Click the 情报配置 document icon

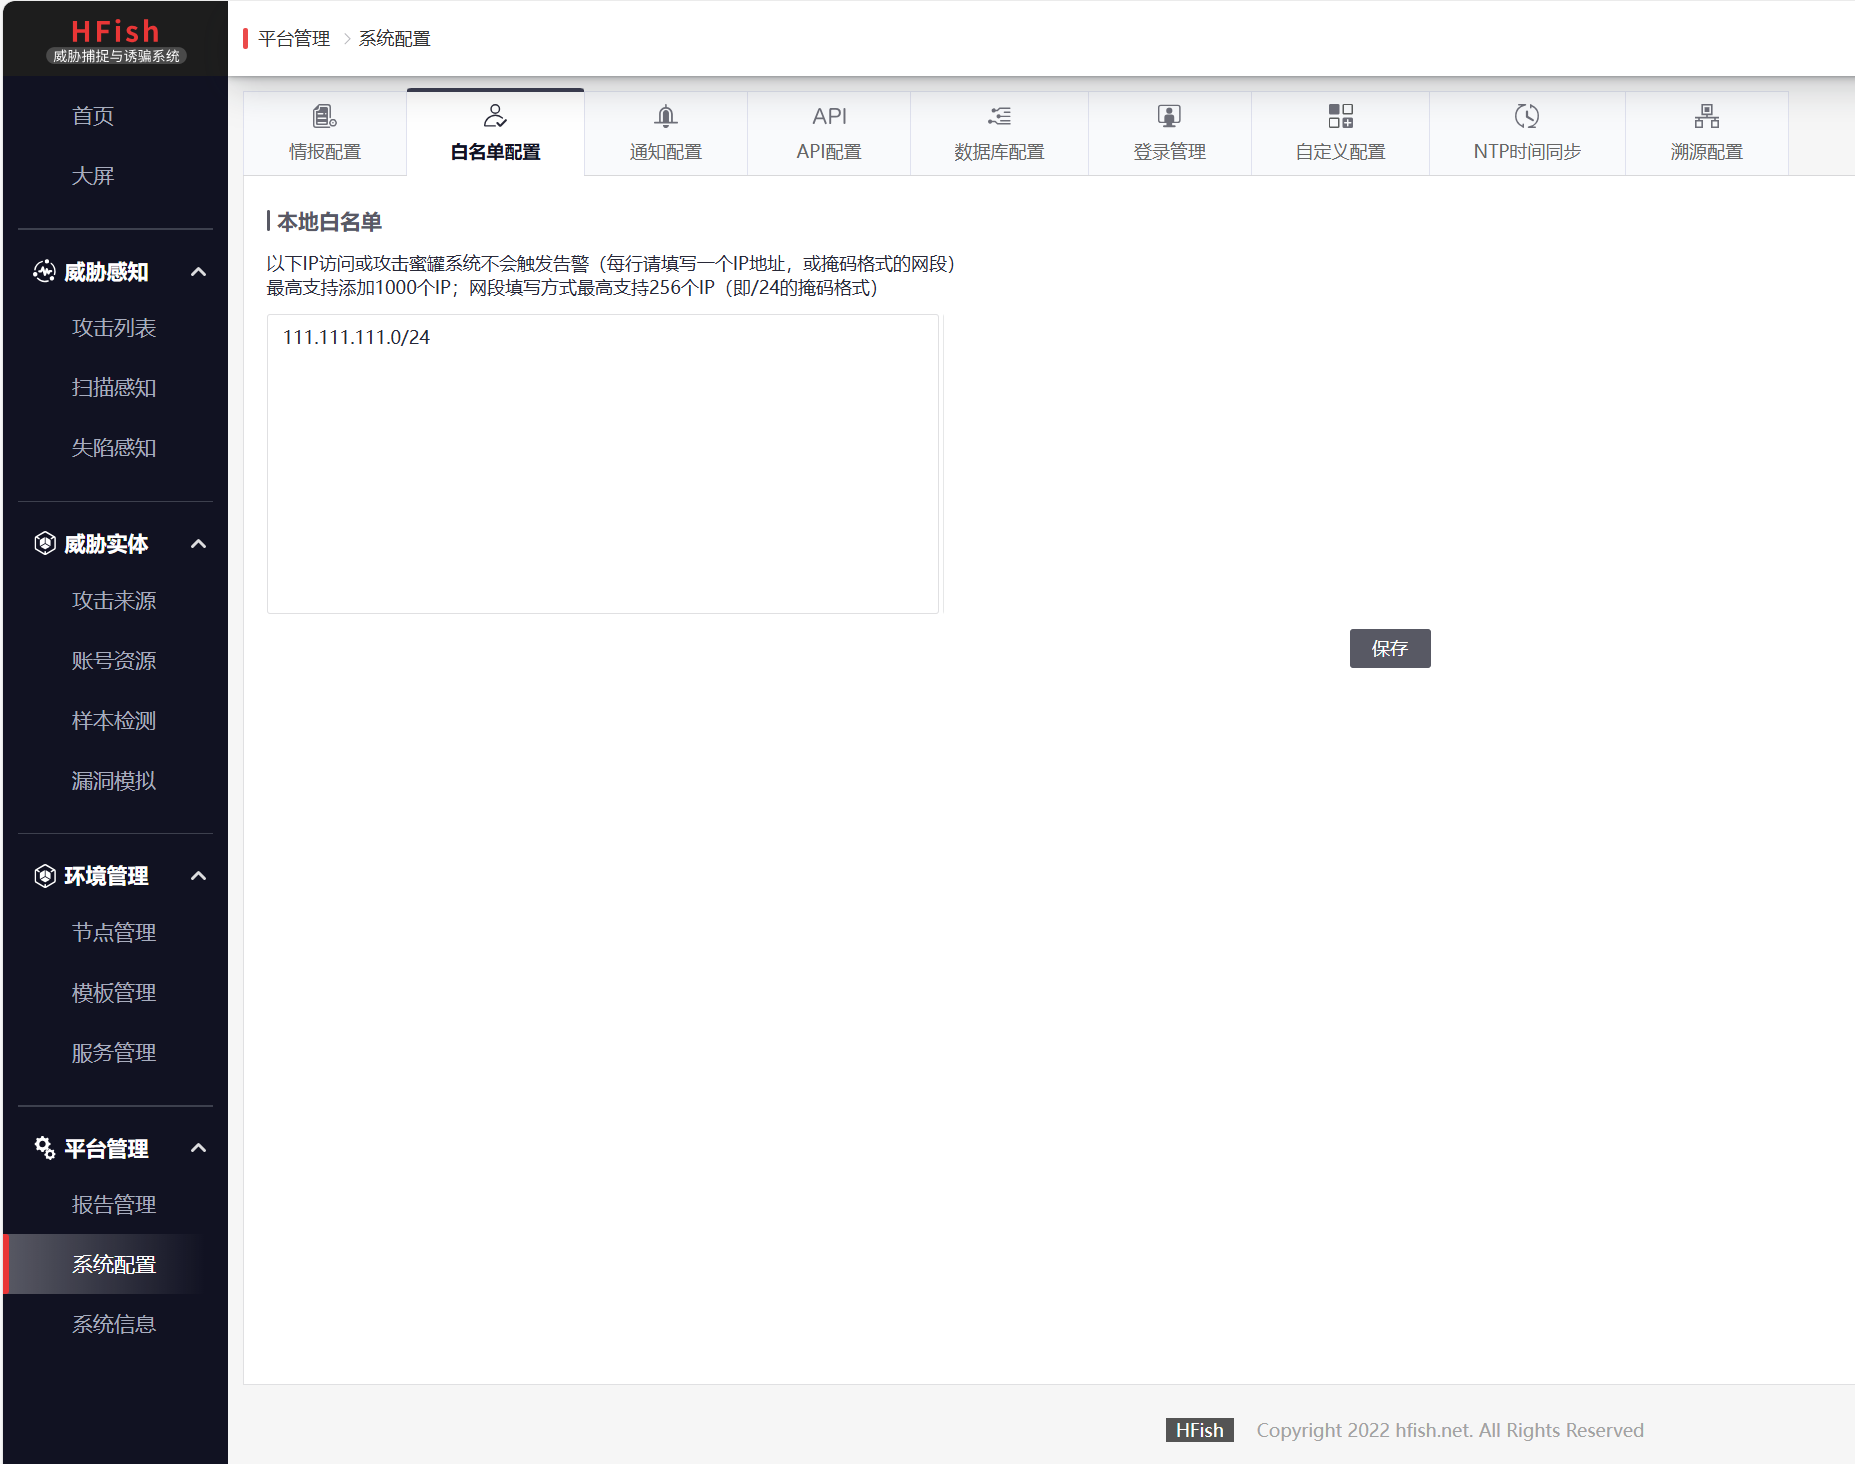coord(324,116)
